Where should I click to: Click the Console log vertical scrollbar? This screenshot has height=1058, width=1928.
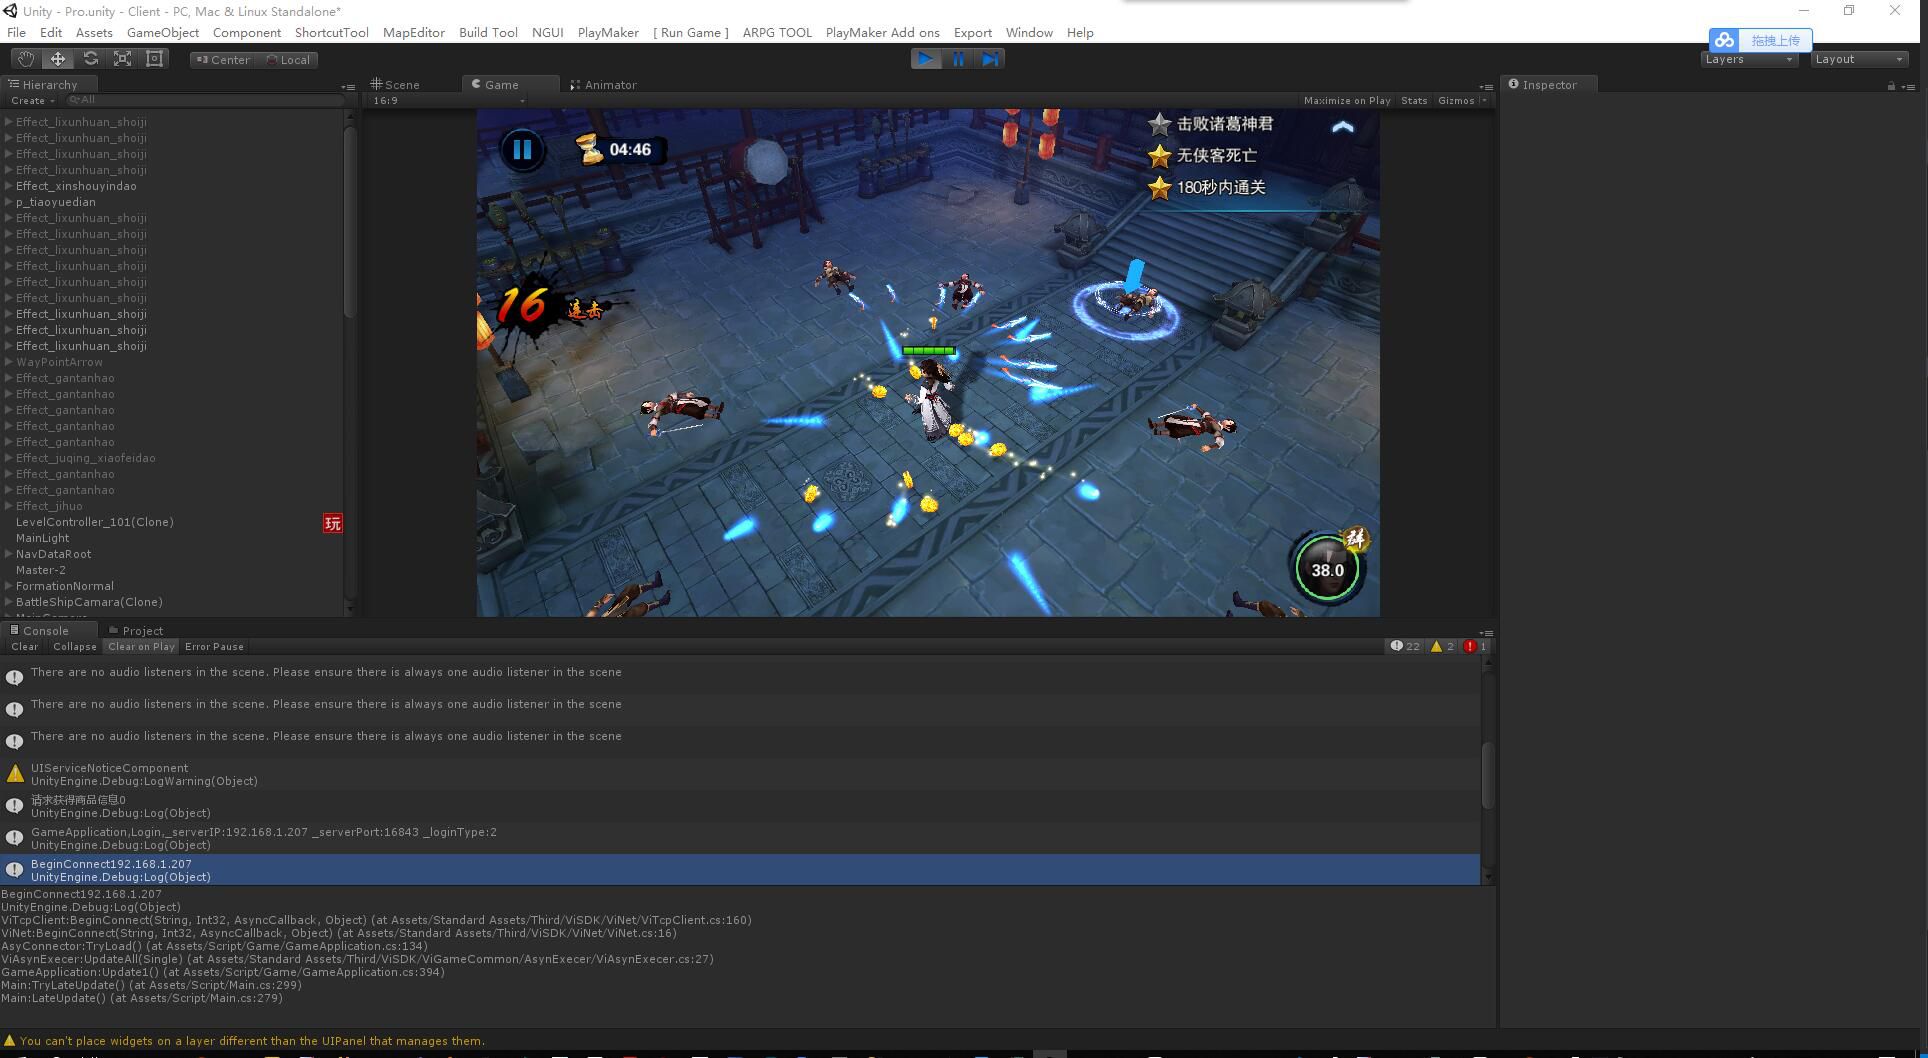pyautogui.click(x=1487, y=774)
